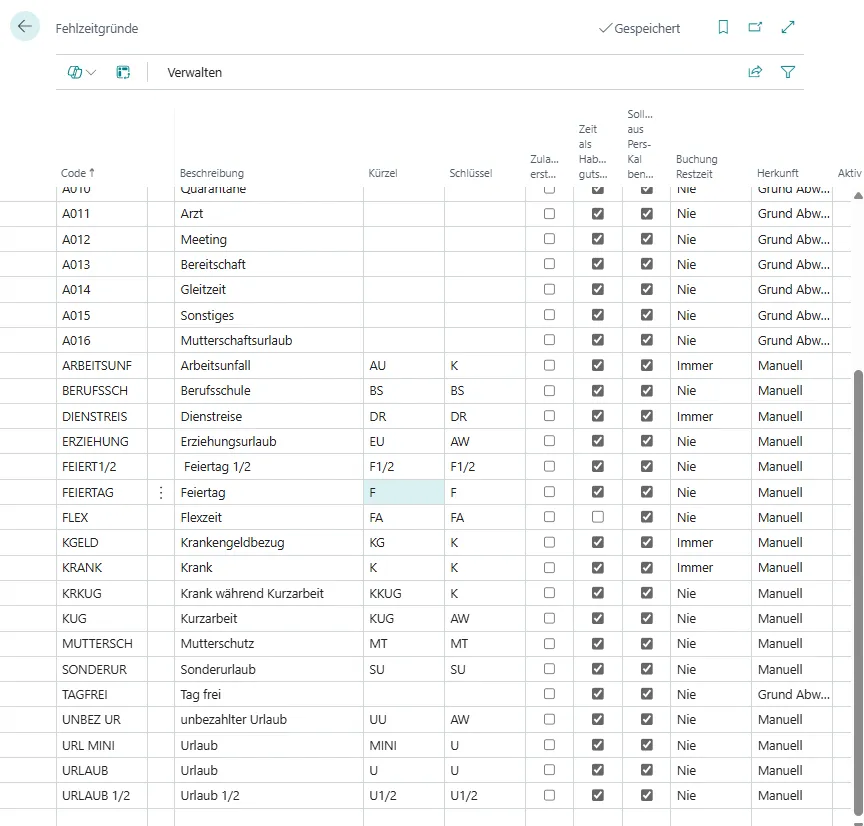Viewport: 864px width, 826px height.
Task: Click the share icon
Action: [755, 72]
